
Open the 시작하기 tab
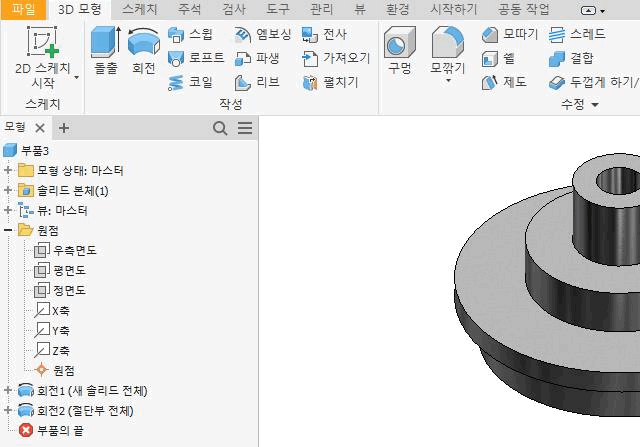454,9
